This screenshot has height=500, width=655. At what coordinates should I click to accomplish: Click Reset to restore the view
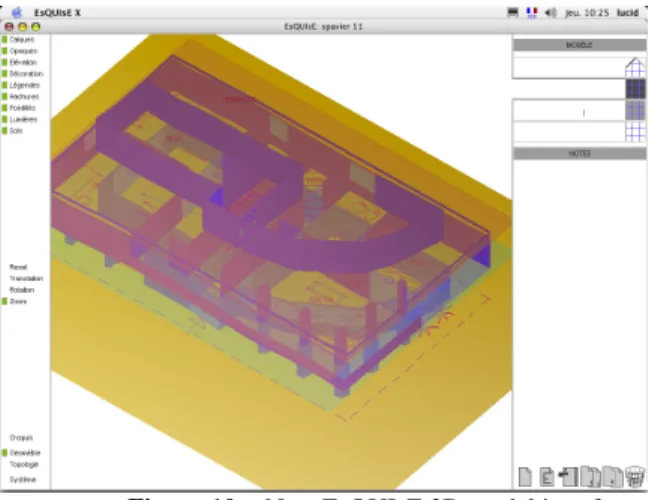pyautogui.click(x=18, y=267)
